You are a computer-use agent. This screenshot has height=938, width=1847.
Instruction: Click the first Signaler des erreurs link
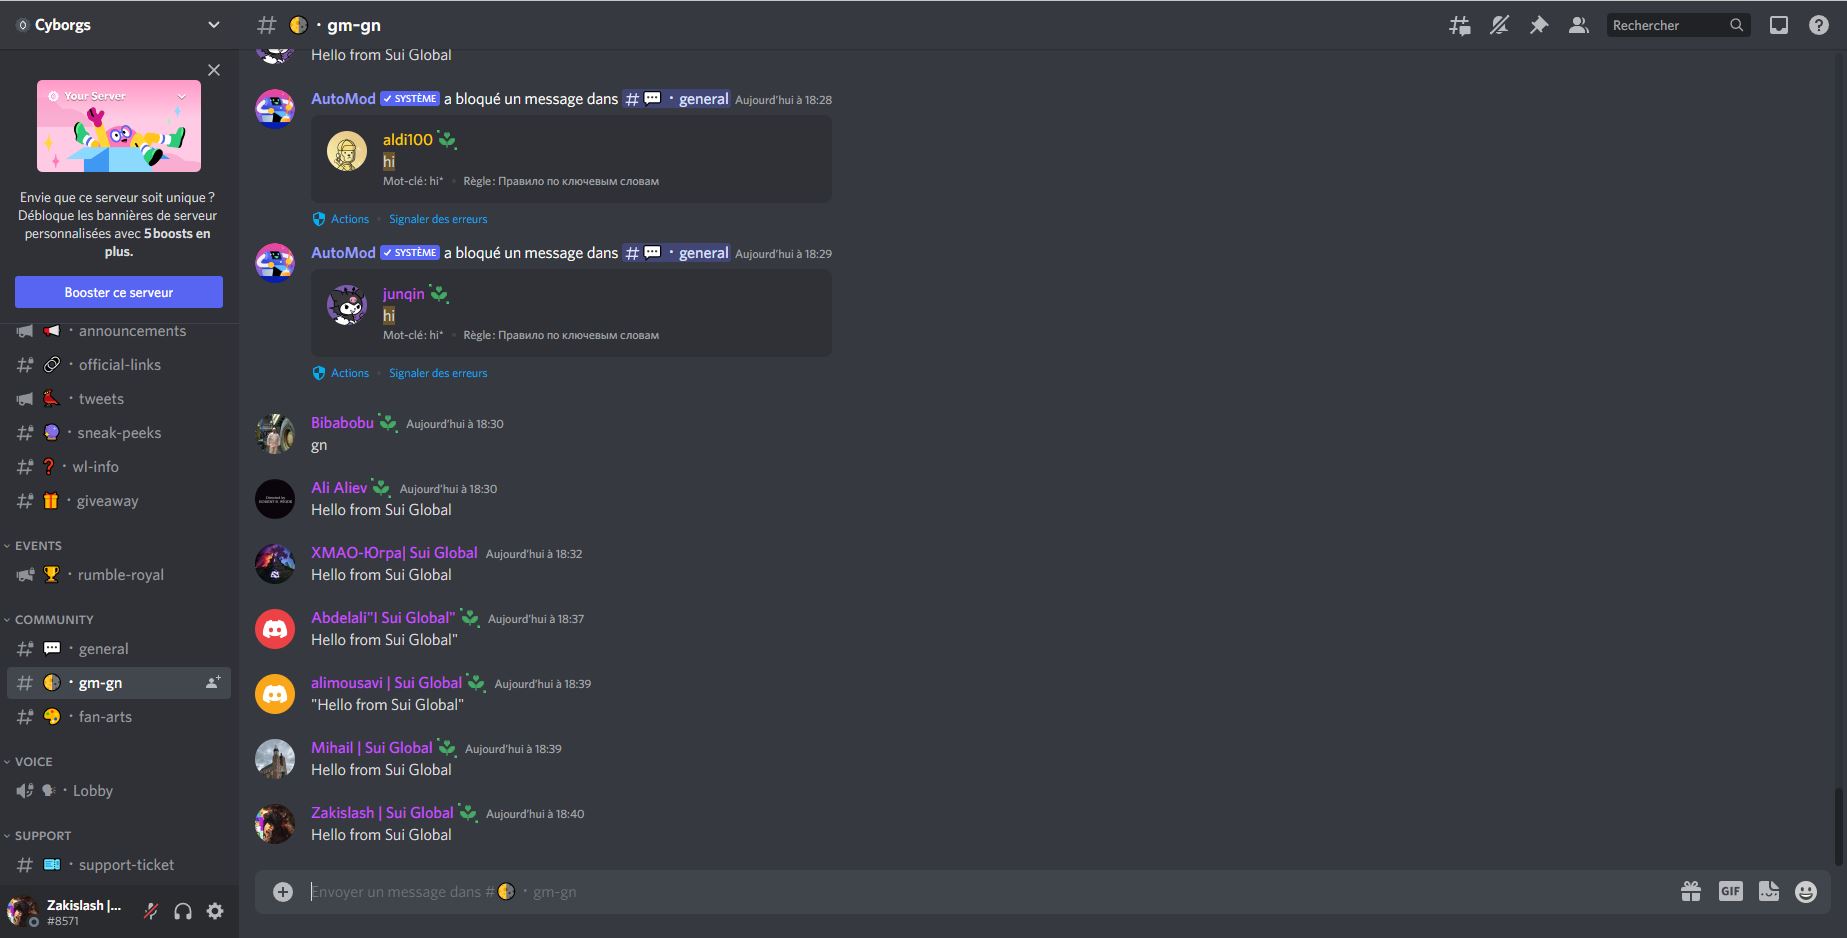pos(438,219)
